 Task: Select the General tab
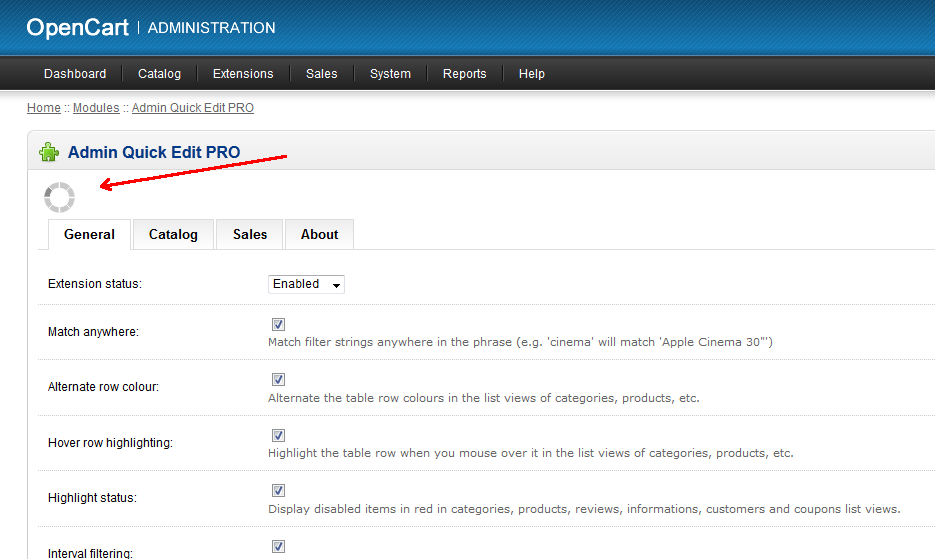click(x=89, y=234)
